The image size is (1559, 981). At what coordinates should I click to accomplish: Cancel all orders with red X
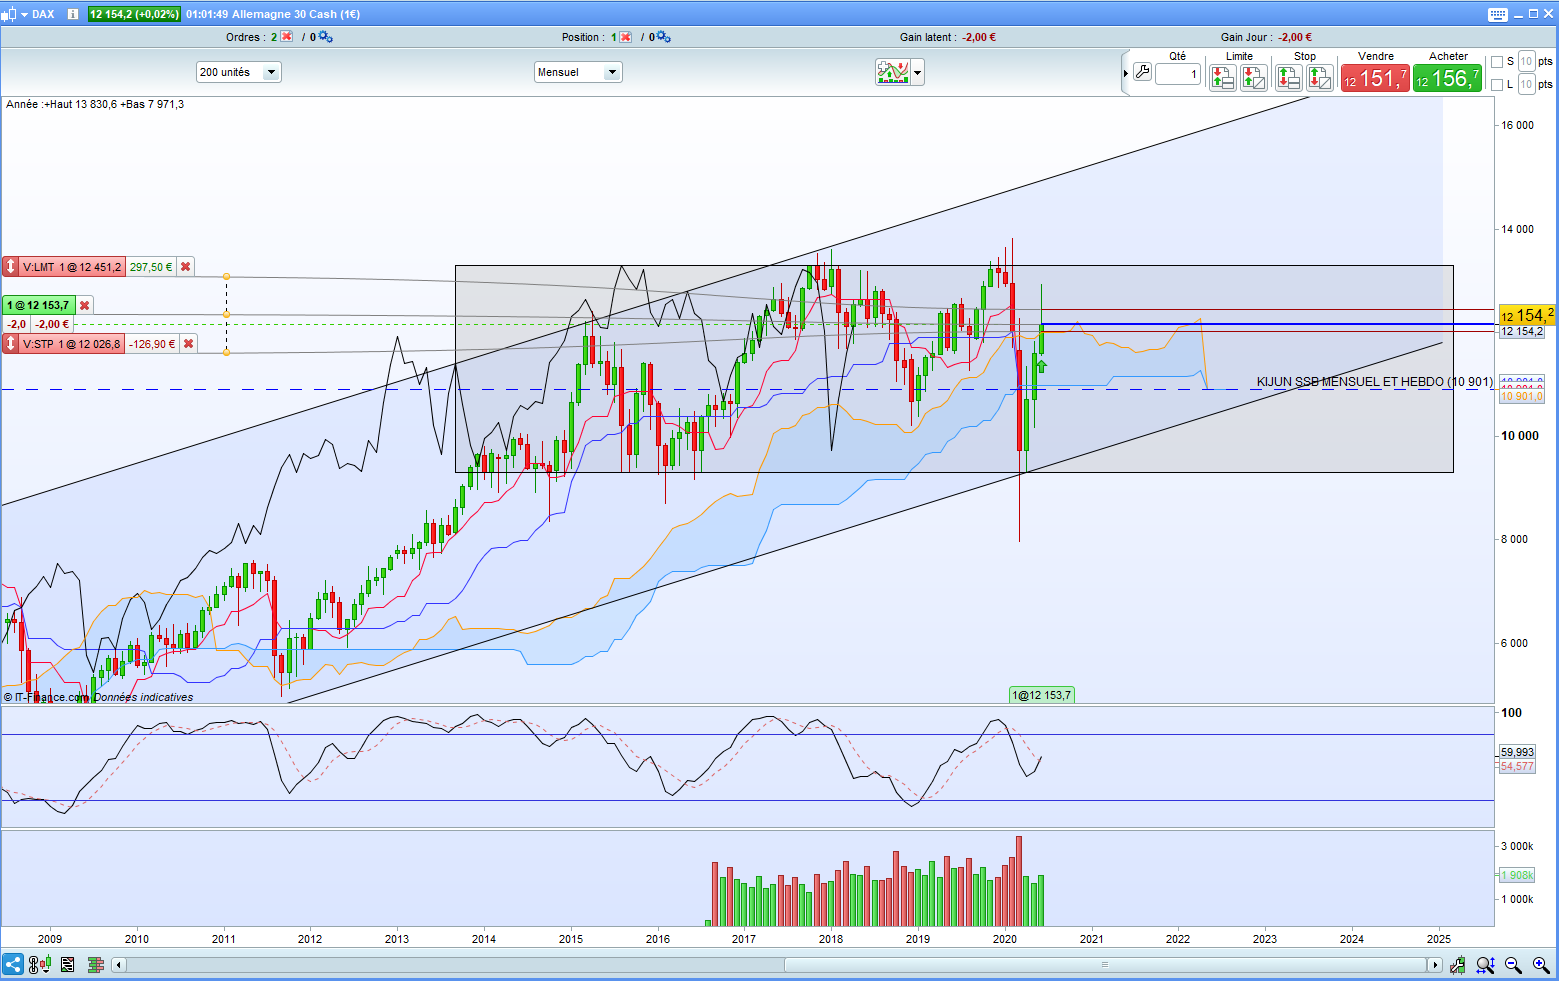[x=287, y=37]
